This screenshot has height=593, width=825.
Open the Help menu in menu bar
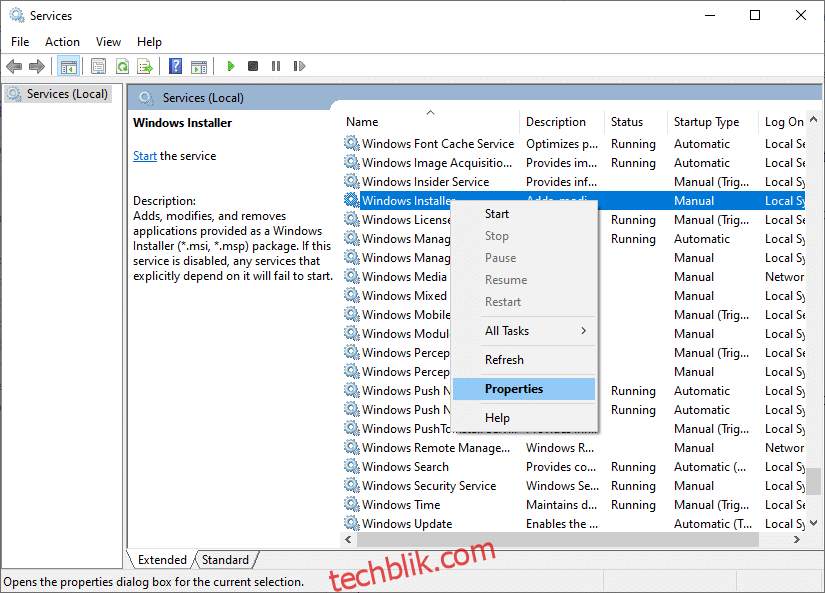coord(149,42)
